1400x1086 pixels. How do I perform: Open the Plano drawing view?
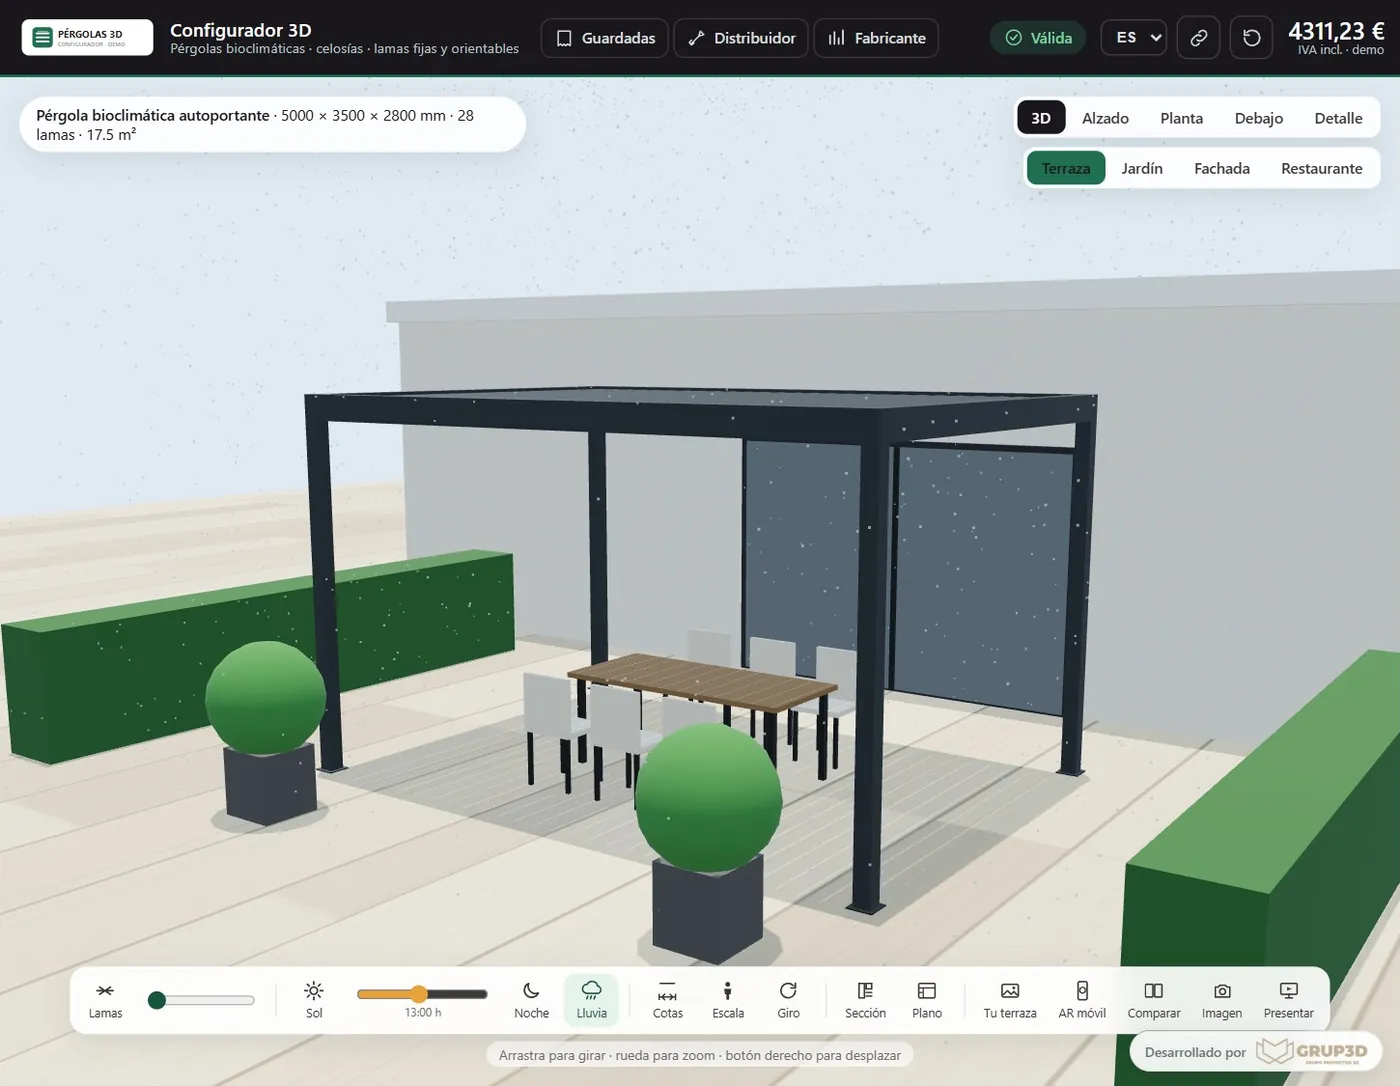[x=927, y=999]
